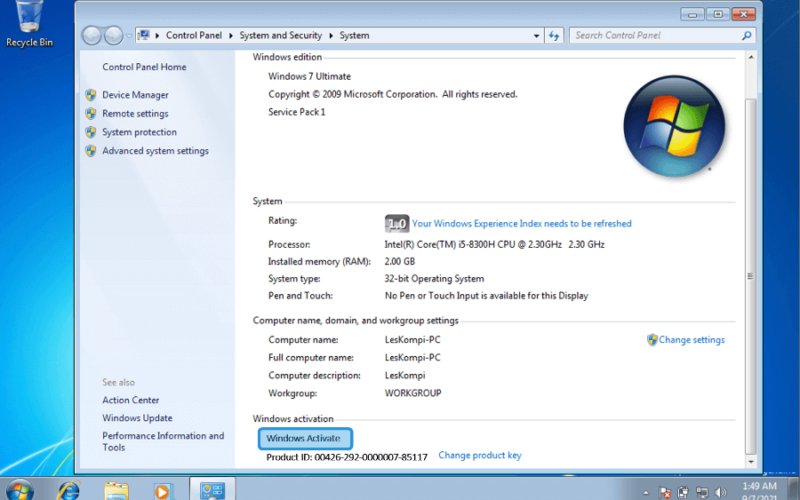Click the shield icon beside Remote settings

(x=91, y=113)
